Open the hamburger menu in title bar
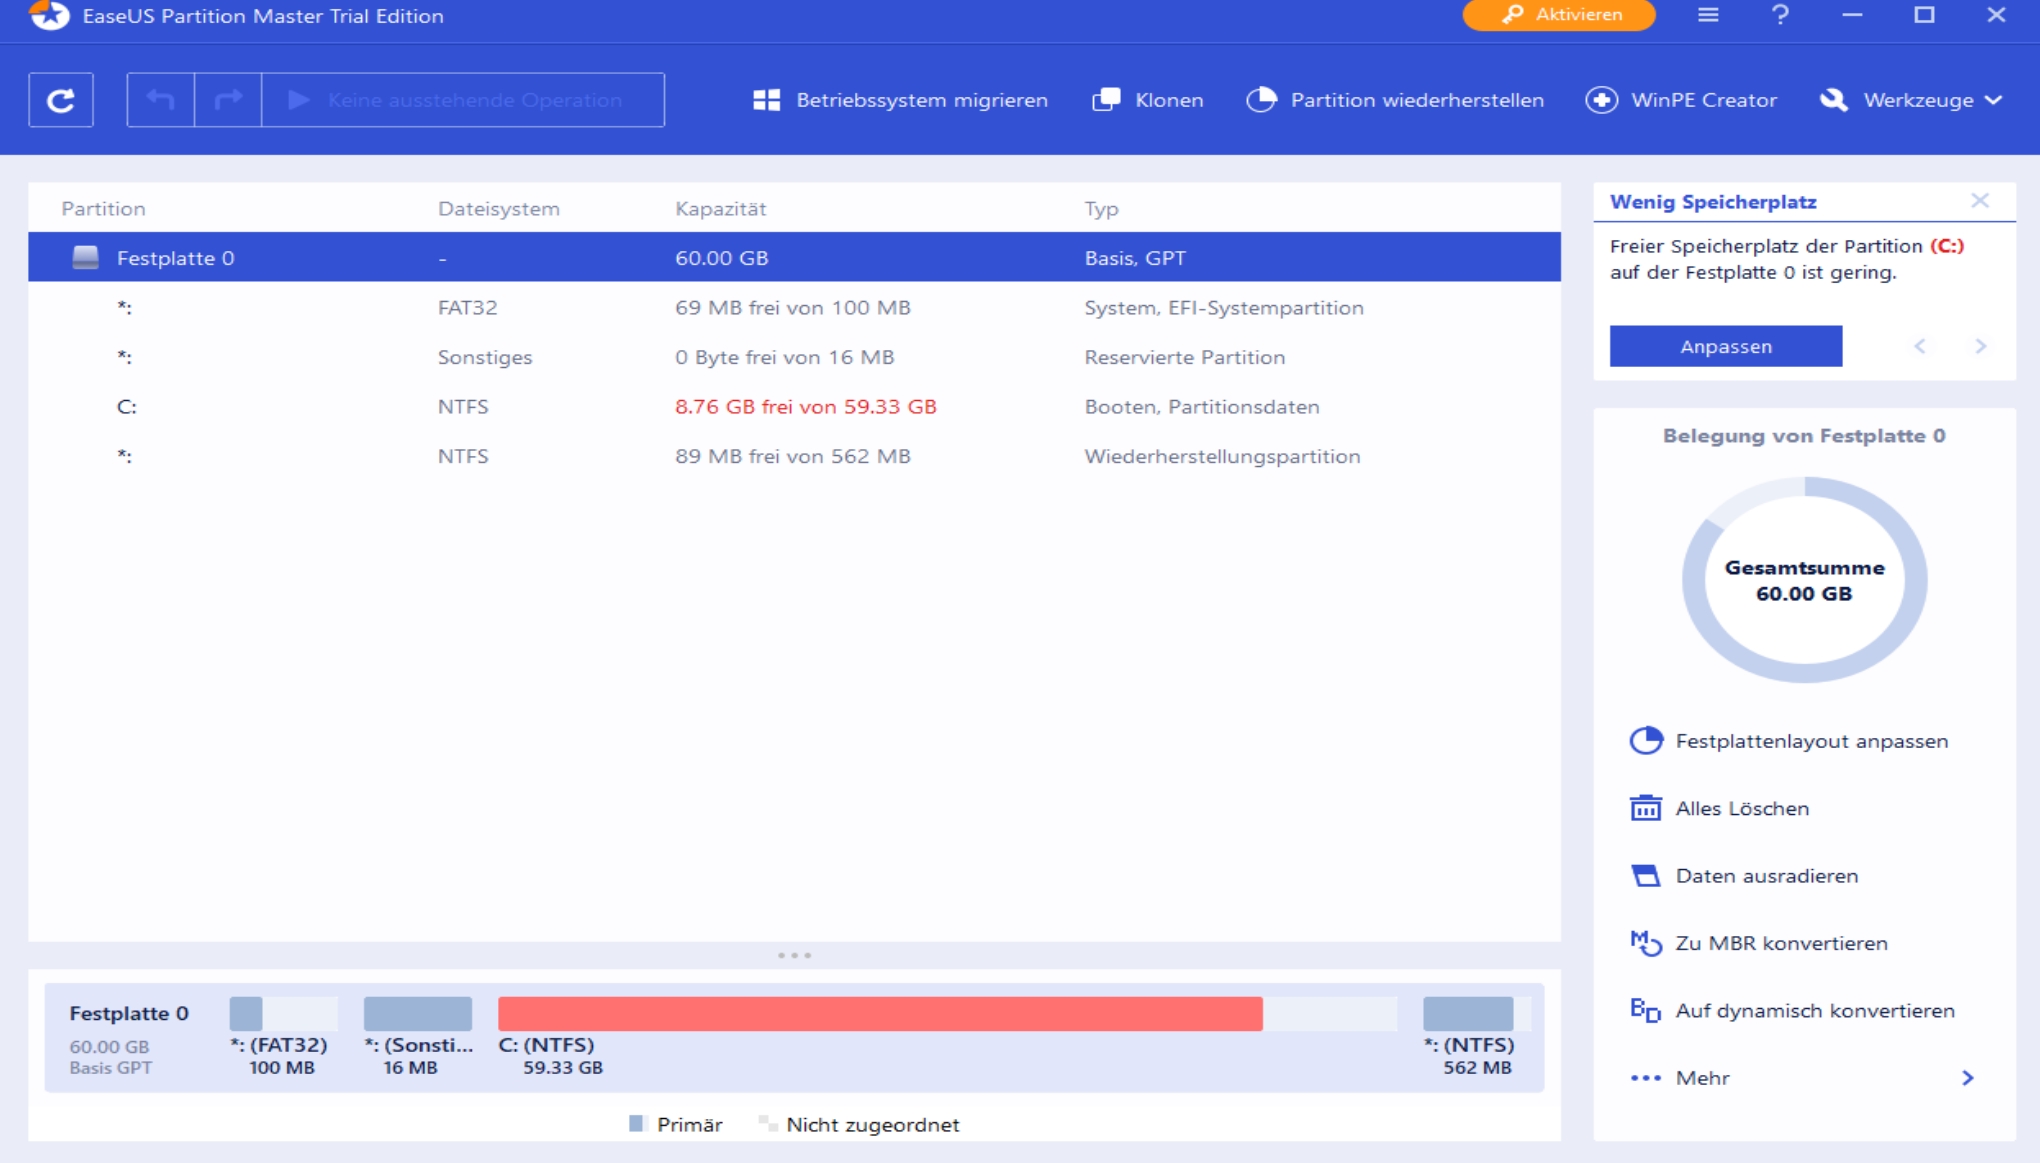Image resolution: width=2040 pixels, height=1163 pixels. pyautogui.click(x=1708, y=15)
